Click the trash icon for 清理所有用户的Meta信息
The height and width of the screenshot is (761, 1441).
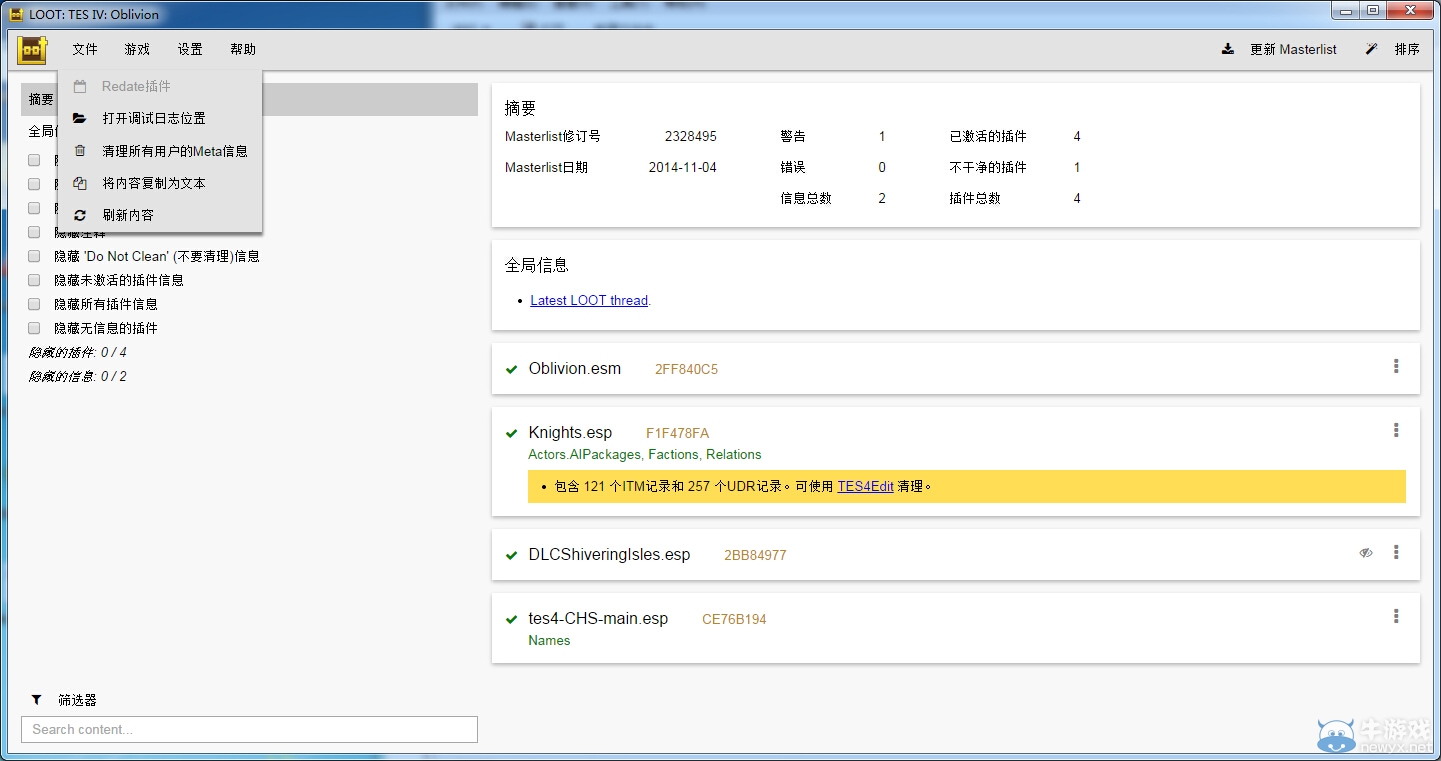[80, 151]
